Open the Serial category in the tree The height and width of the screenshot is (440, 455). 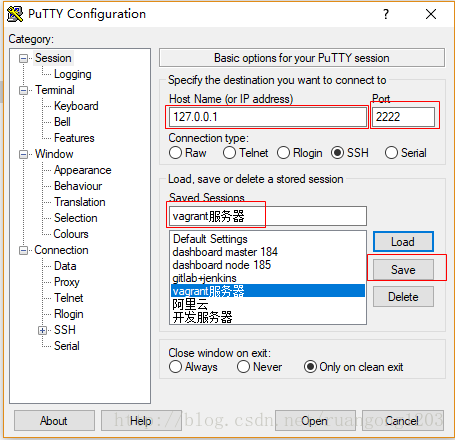tap(67, 346)
